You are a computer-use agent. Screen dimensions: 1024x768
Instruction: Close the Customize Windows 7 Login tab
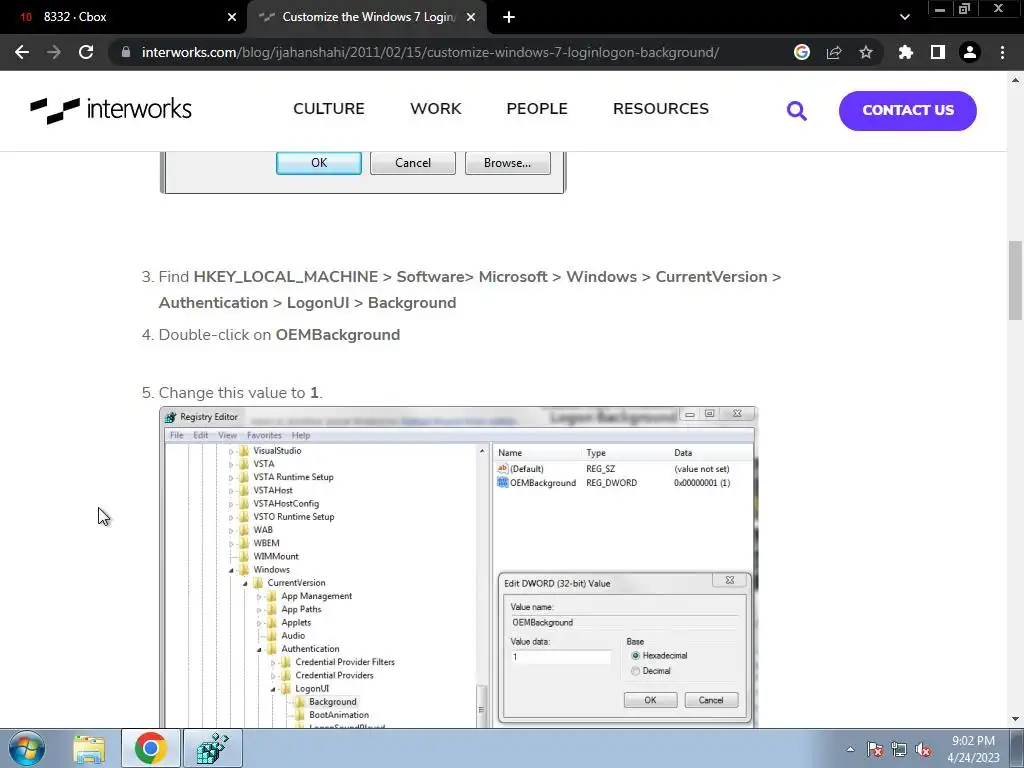pos(471,17)
